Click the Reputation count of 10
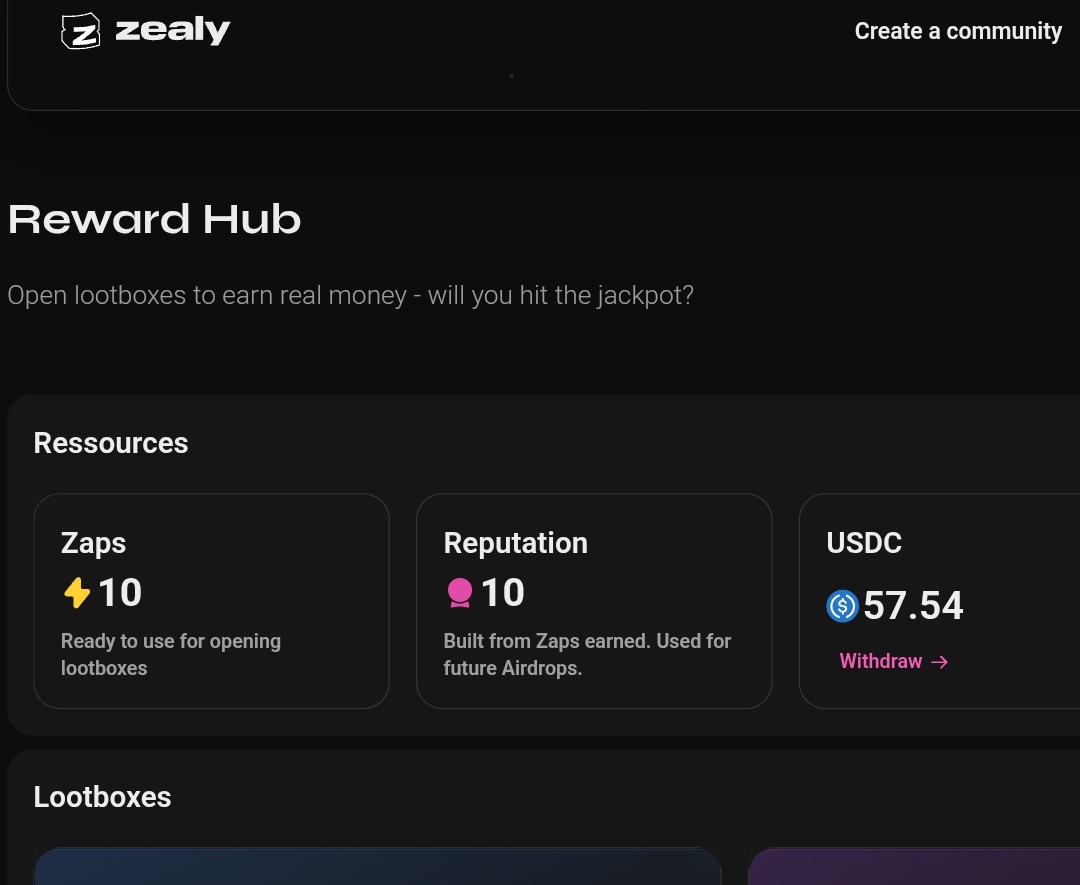This screenshot has height=885, width=1080. tap(503, 592)
